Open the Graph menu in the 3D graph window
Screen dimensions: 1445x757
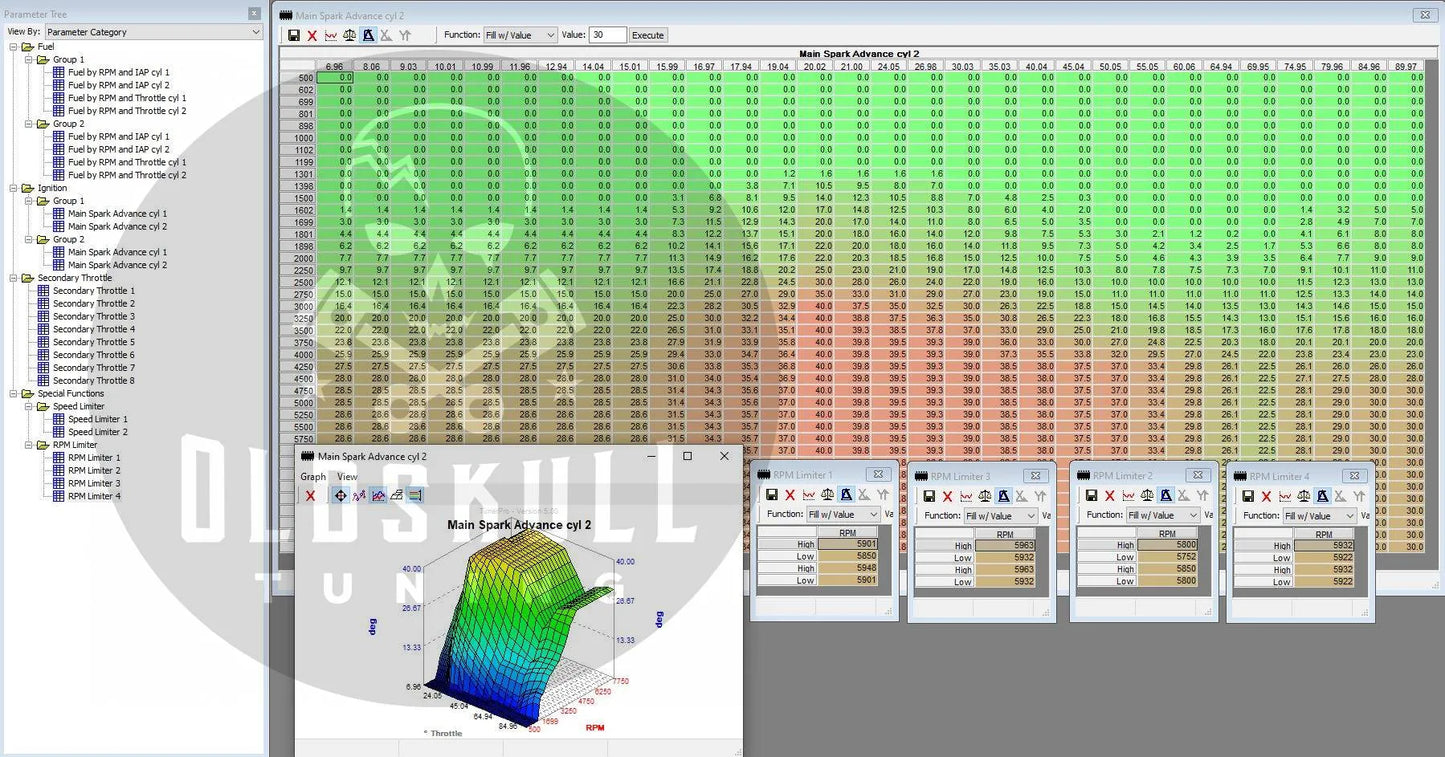pos(313,477)
